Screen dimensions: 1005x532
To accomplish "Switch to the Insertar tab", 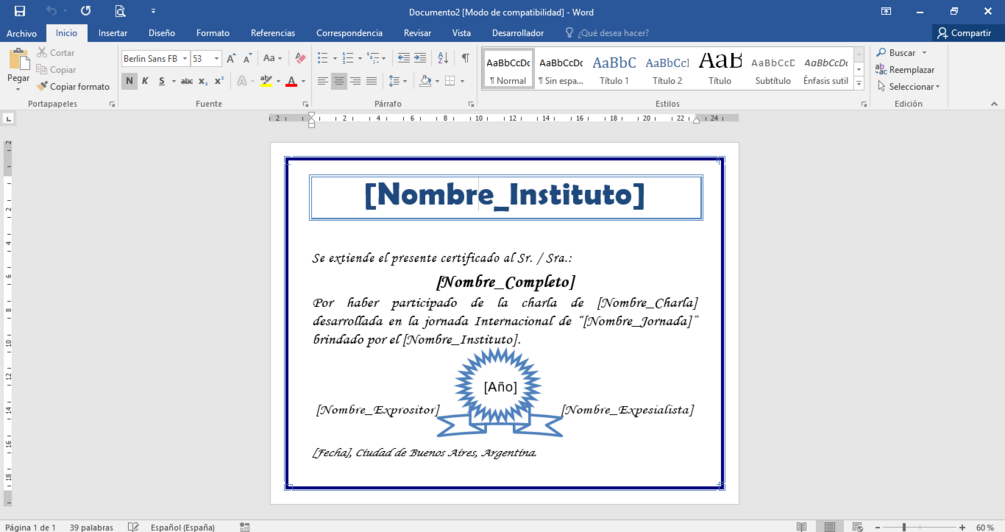I will pos(113,33).
